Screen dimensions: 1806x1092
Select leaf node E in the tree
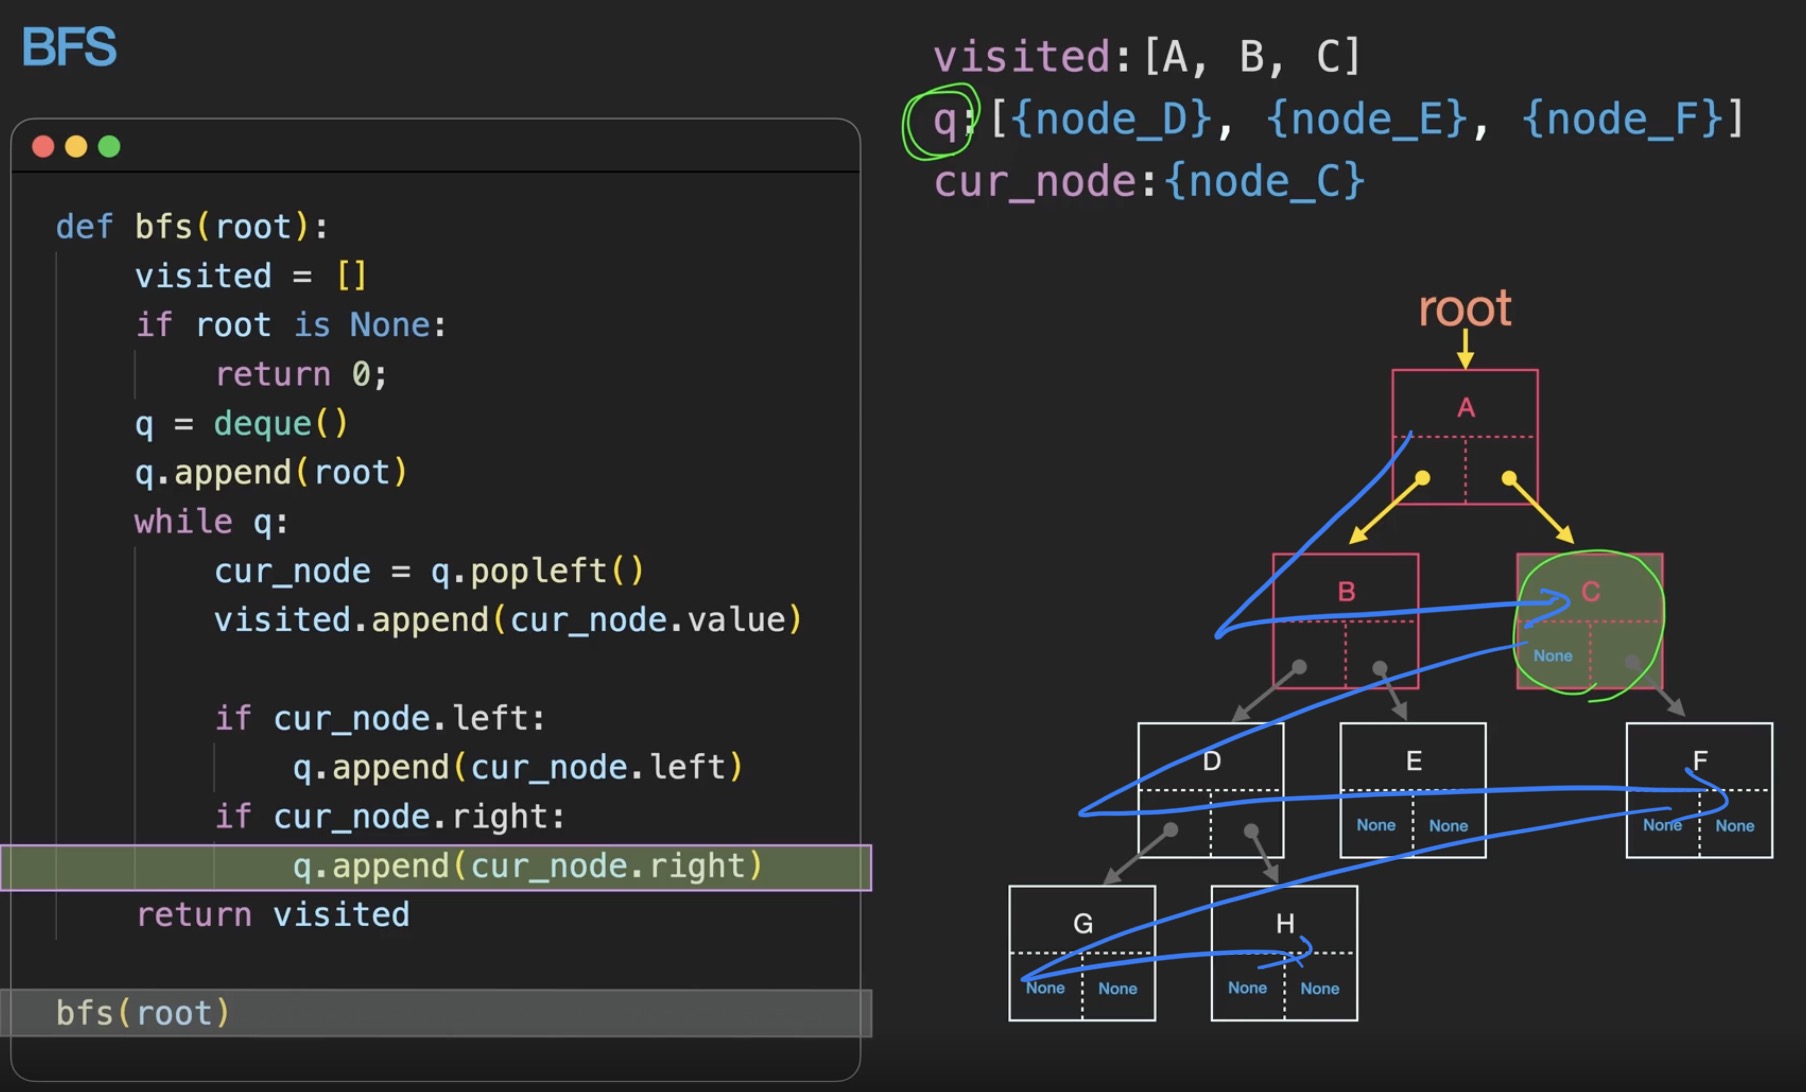(1413, 761)
